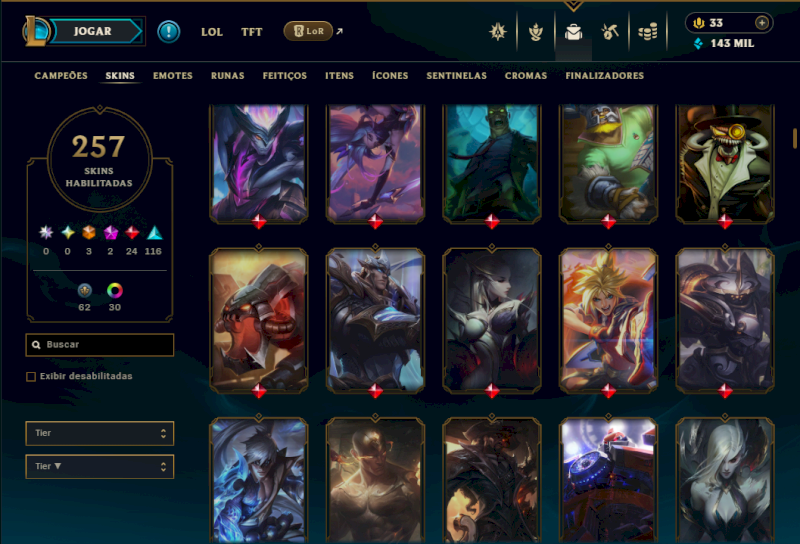Open the Collection bag icon
Image resolution: width=800 pixels, height=544 pixels.
coord(573,33)
